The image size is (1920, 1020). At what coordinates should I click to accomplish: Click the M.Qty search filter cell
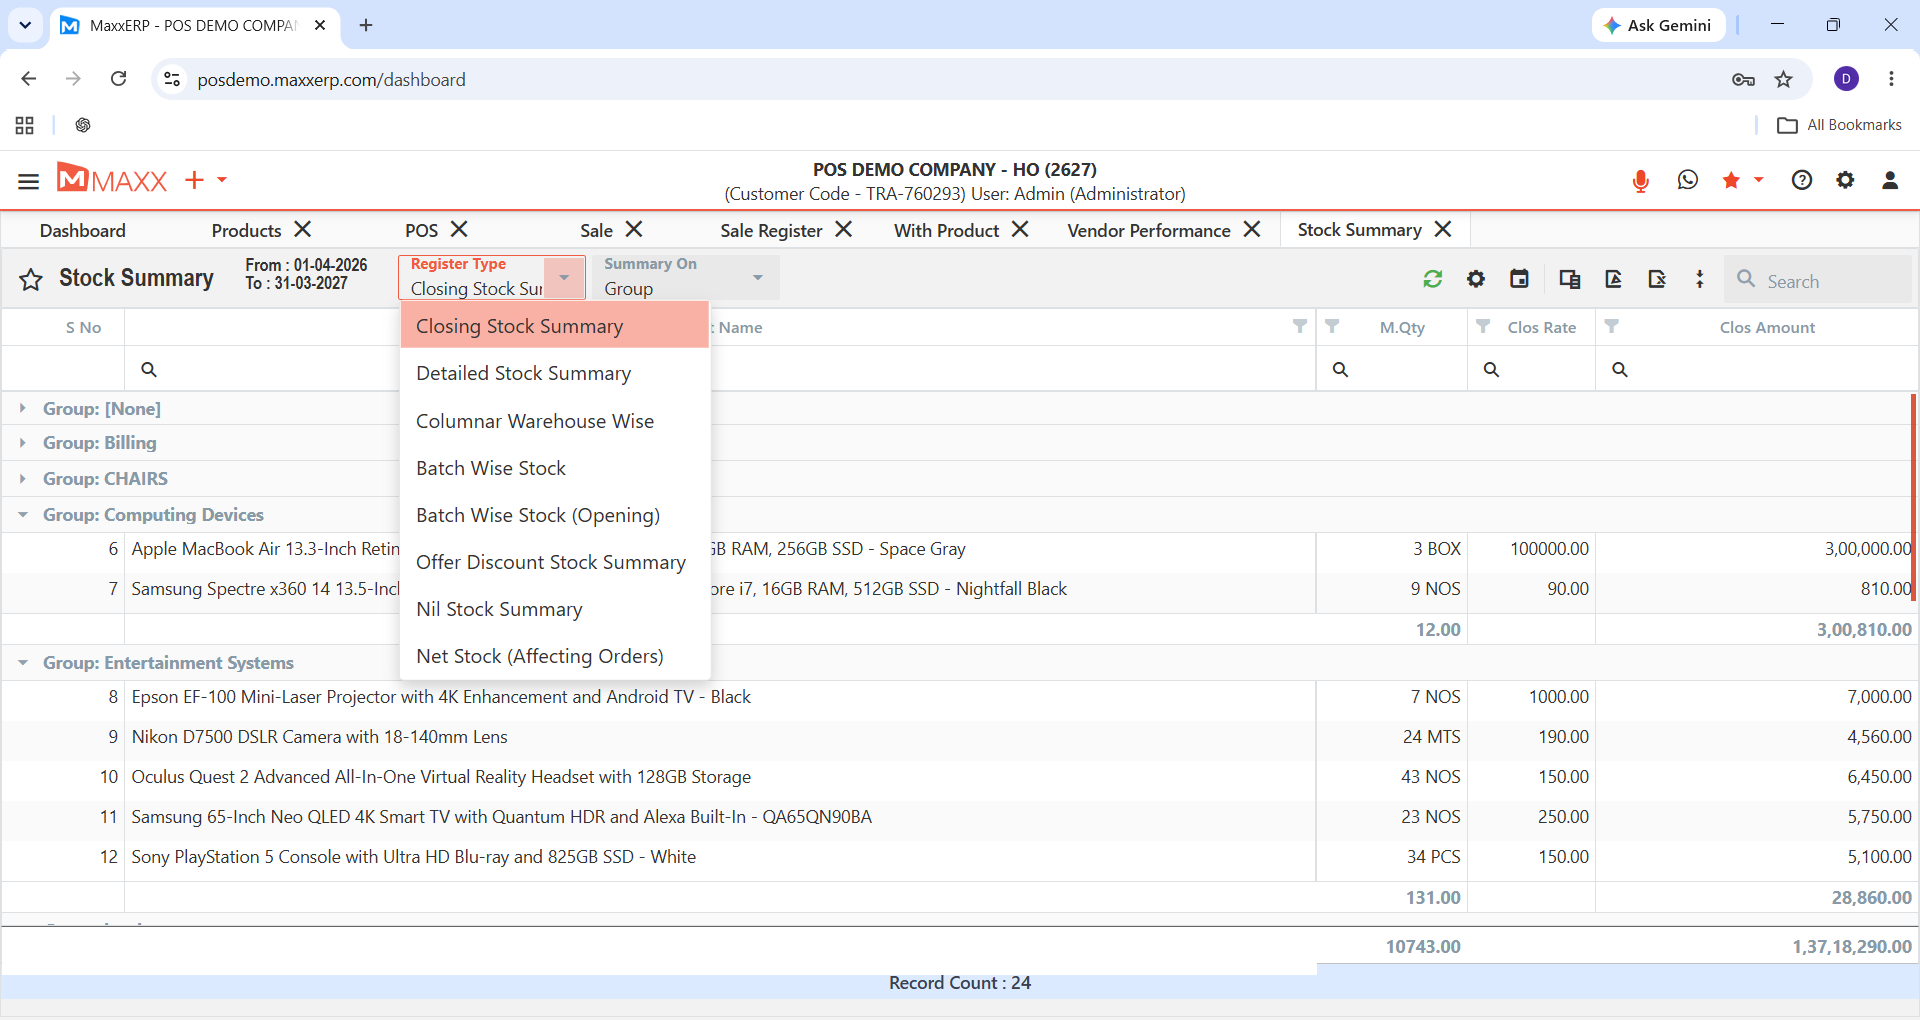point(1392,369)
